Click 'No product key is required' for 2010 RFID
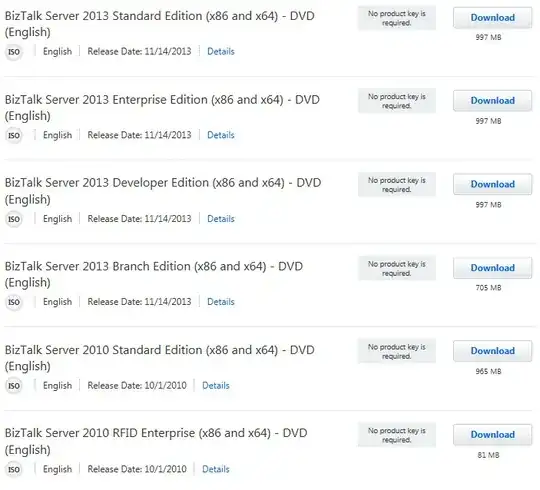 point(397,435)
